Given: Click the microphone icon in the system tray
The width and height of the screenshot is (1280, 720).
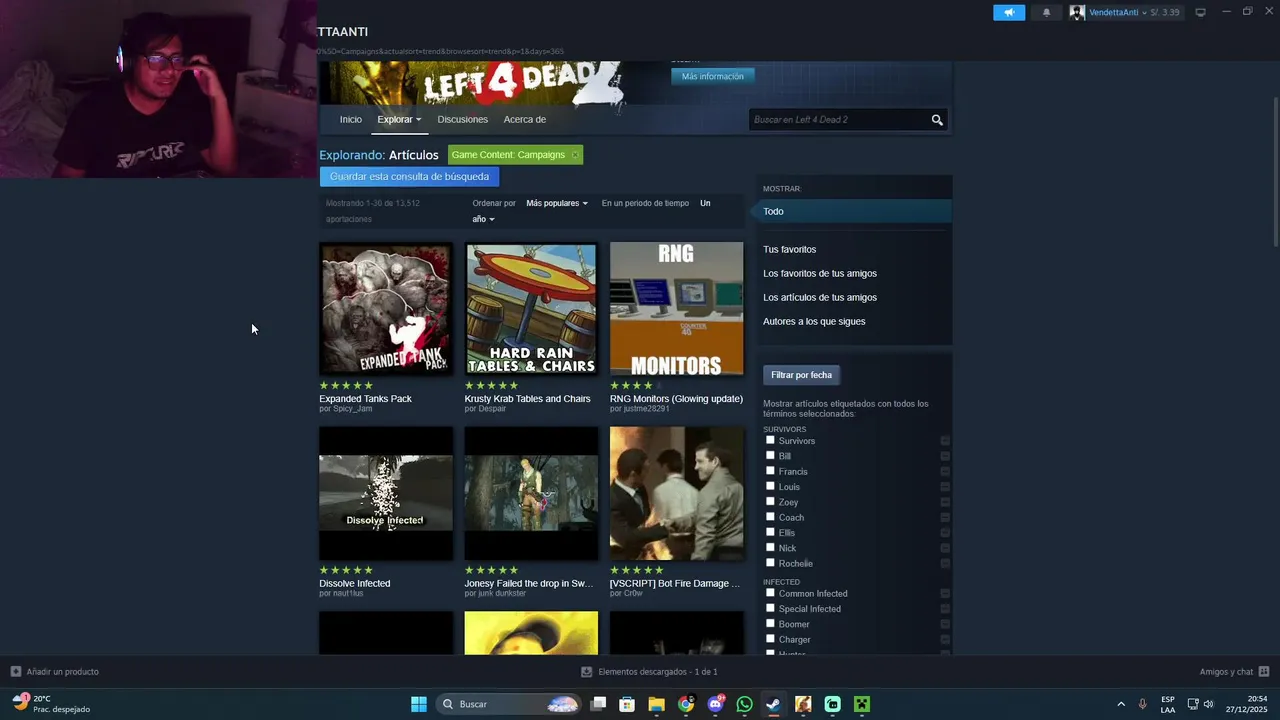Looking at the screenshot, I should point(1142,704).
